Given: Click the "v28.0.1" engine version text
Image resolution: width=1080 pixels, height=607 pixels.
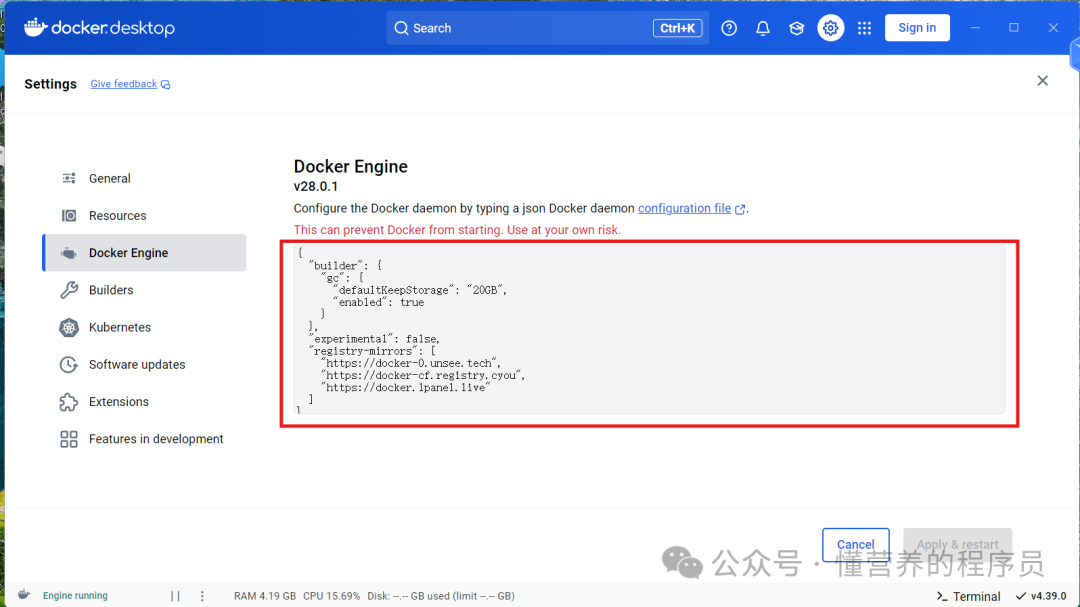Looking at the screenshot, I should pos(315,187).
